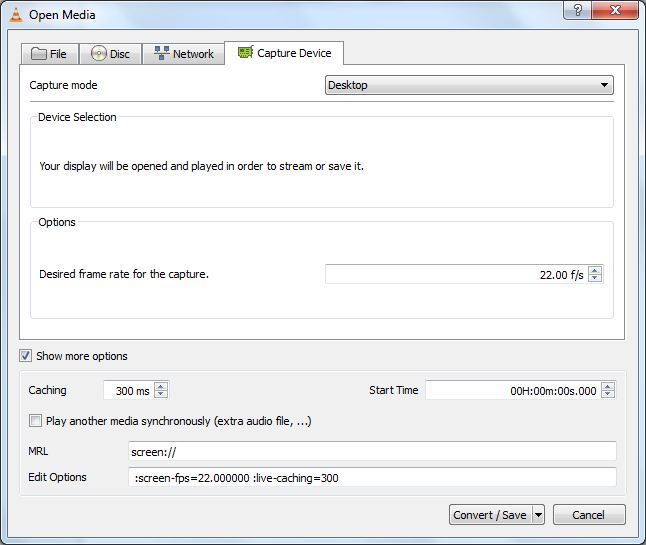Click the capture card icon on Capture Device tab
Image resolution: width=646 pixels, height=545 pixels.
pyautogui.click(x=245, y=52)
